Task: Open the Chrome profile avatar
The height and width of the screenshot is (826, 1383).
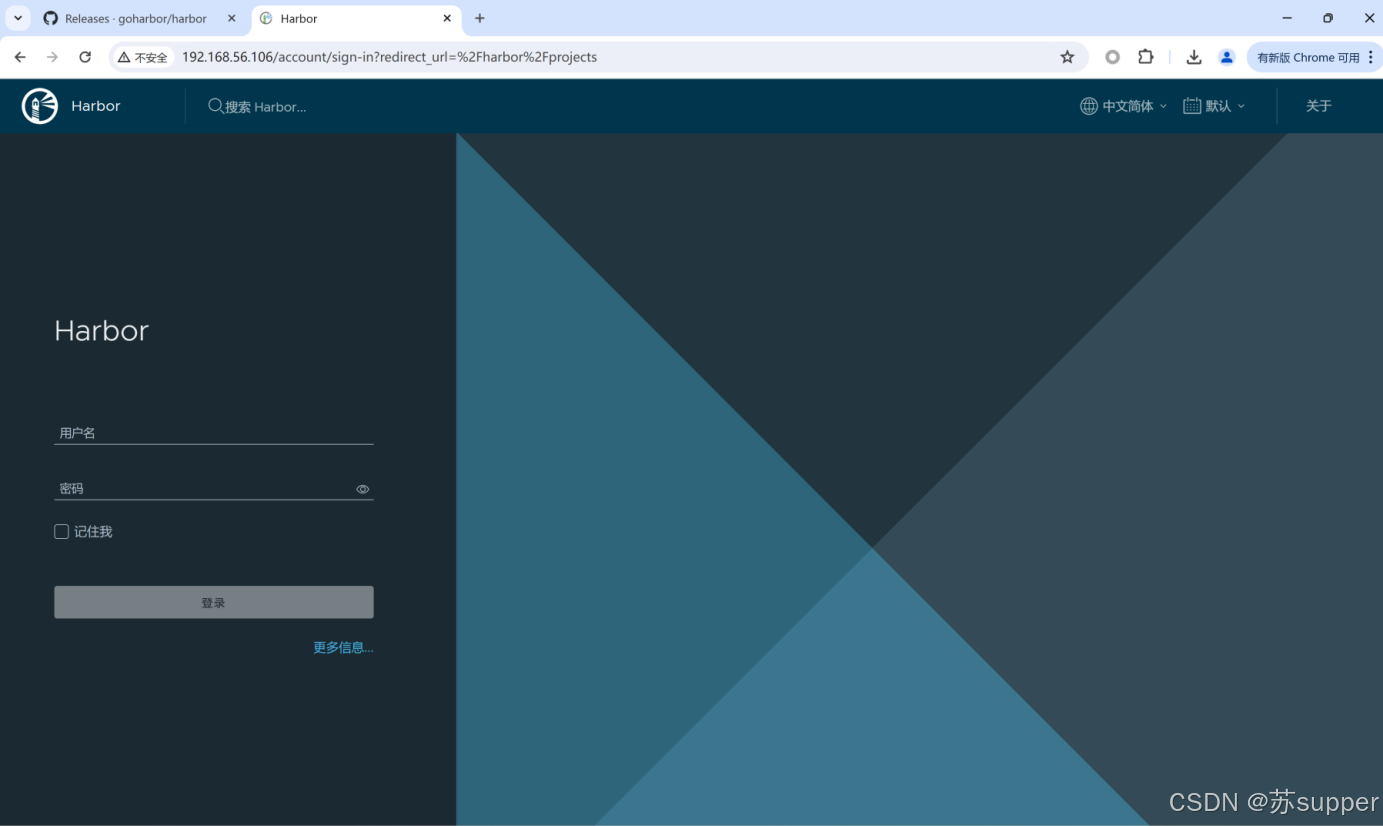Action: (x=1227, y=57)
